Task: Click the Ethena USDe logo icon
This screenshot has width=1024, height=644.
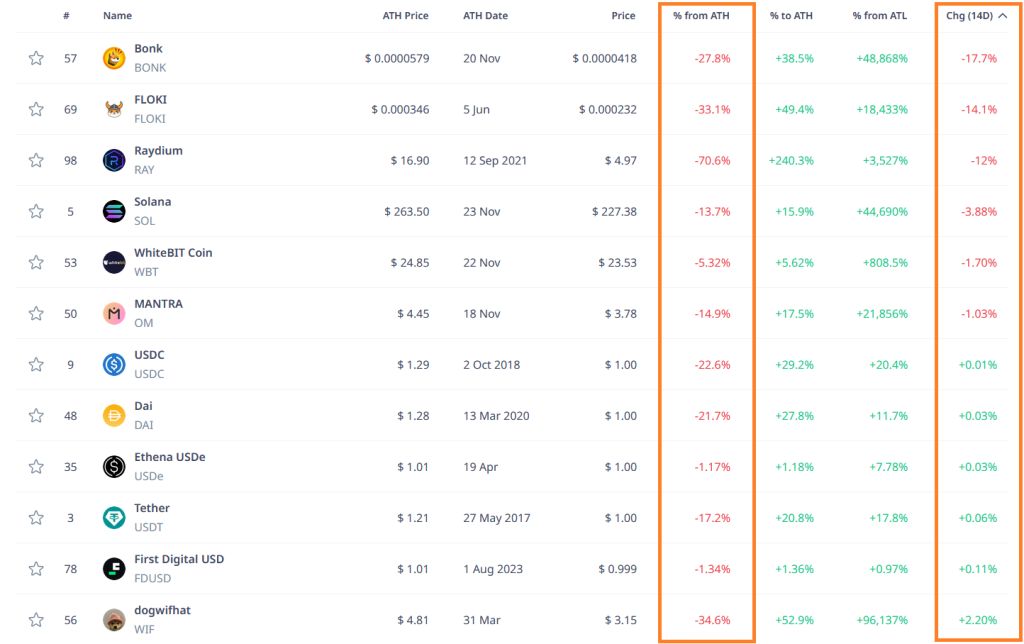Action: pyautogui.click(x=114, y=466)
